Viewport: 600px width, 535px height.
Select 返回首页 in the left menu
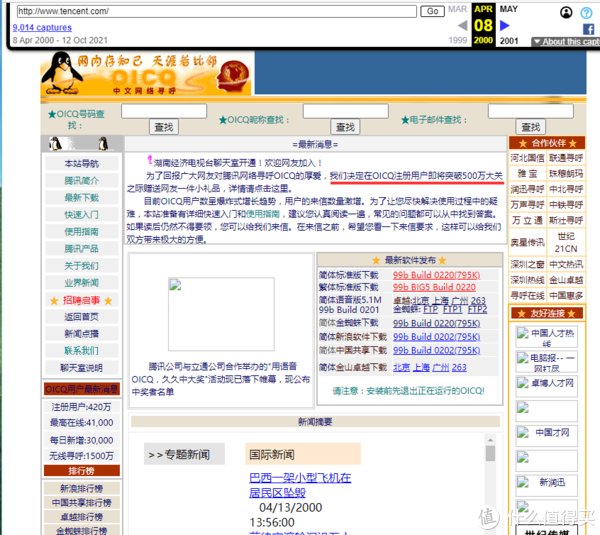pos(82,317)
